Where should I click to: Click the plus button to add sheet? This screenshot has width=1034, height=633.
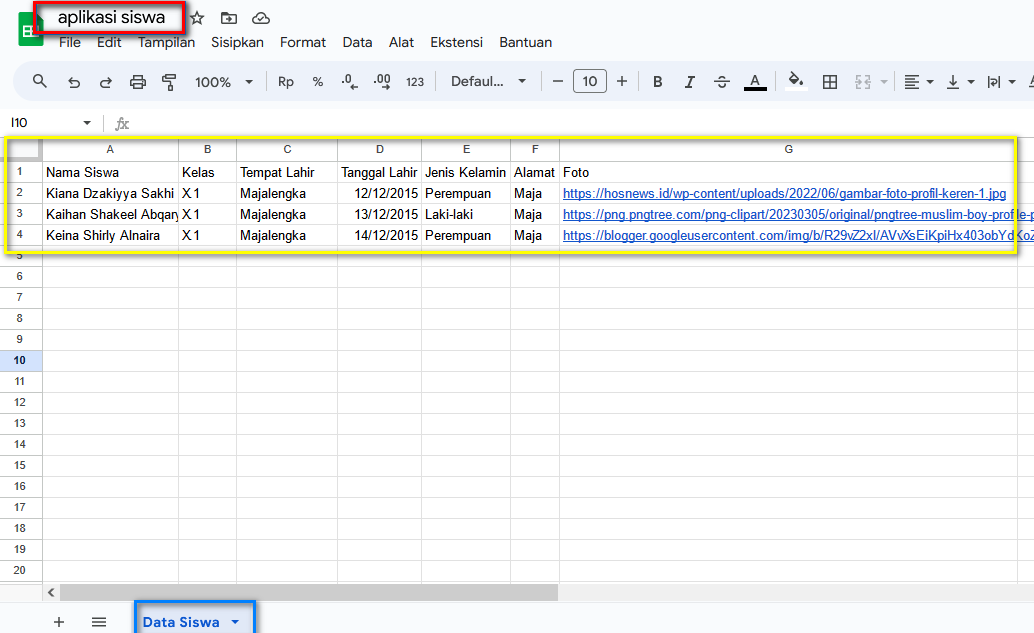point(59,622)
